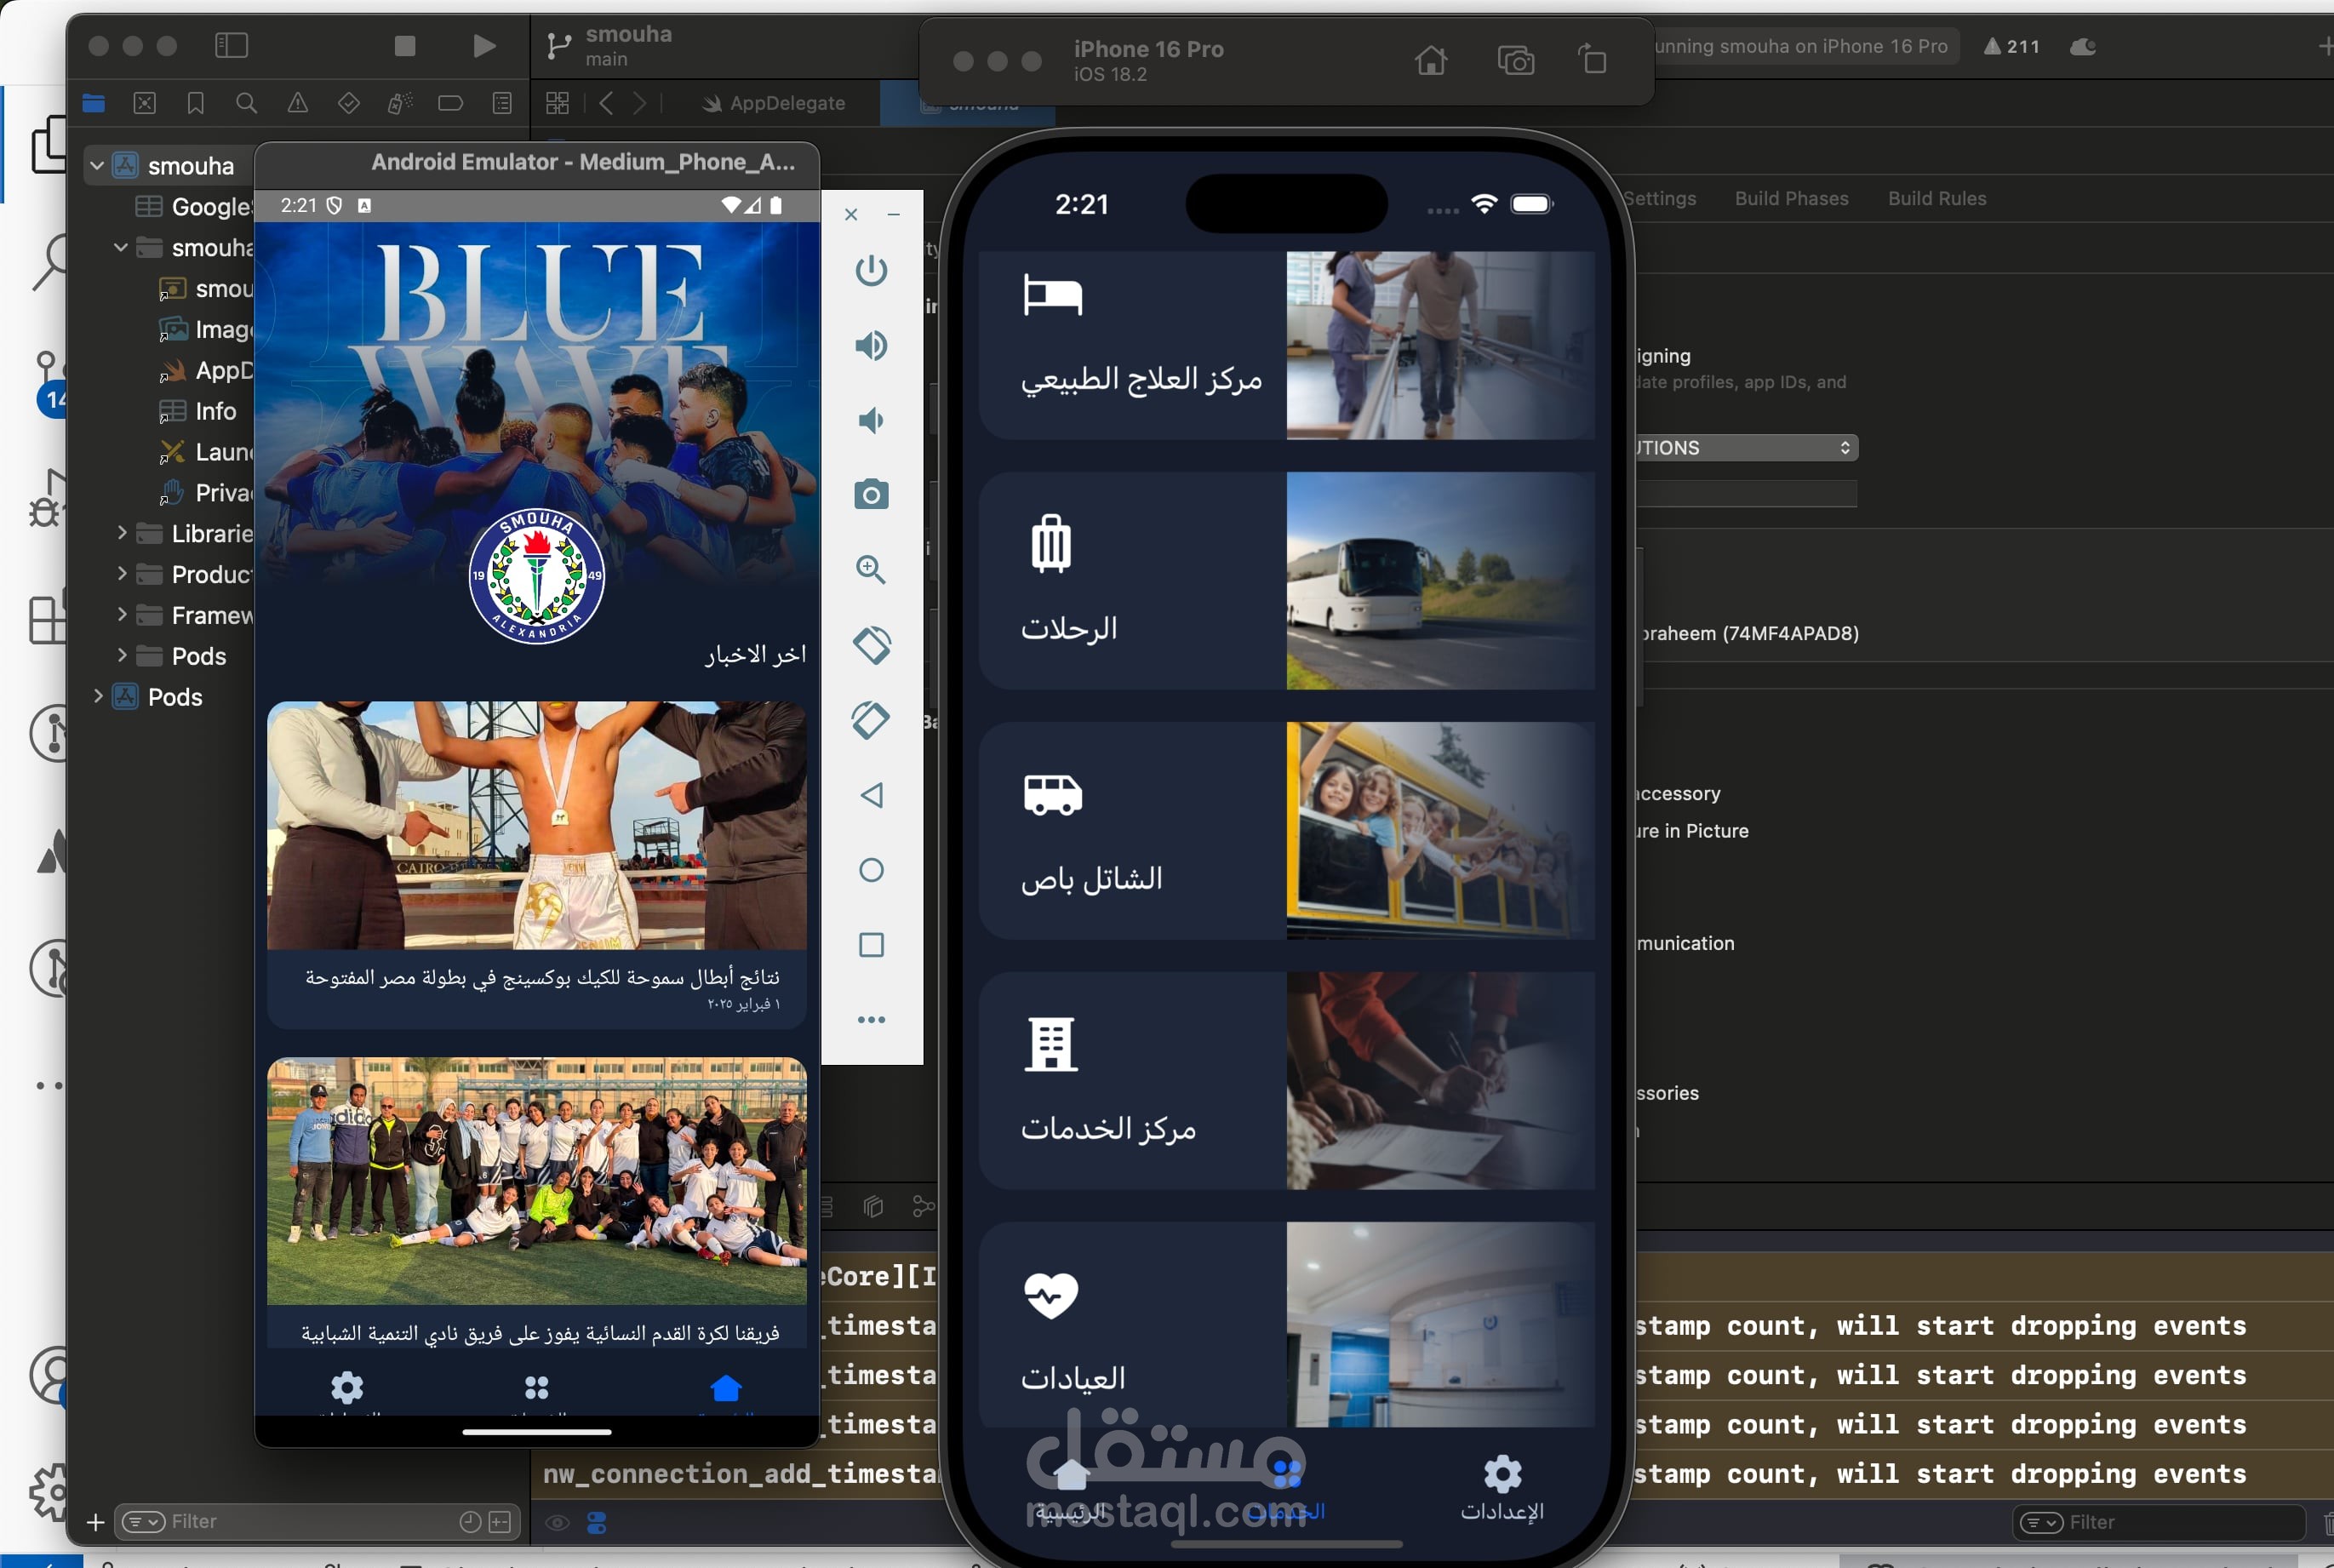Tap the Android emulator Overview square
Image resolution: width=2334 pixels, height=1568 pixels.
coord(871,945)
